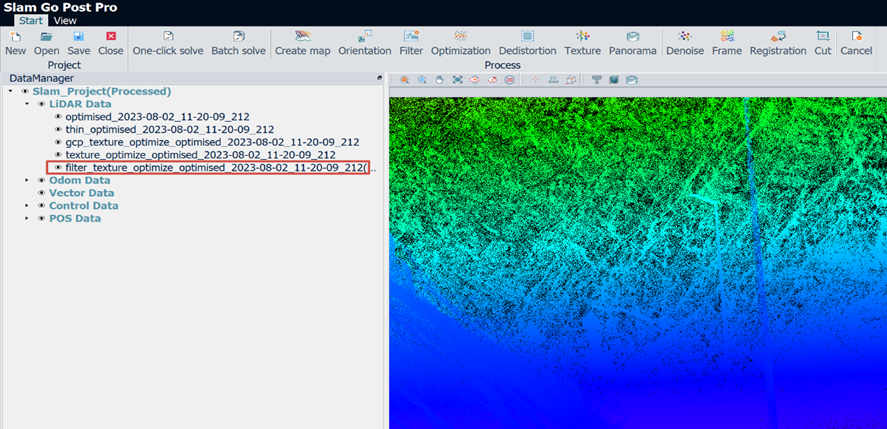
Task: Switch viewer to 2D mode
Action: (510, 80)
